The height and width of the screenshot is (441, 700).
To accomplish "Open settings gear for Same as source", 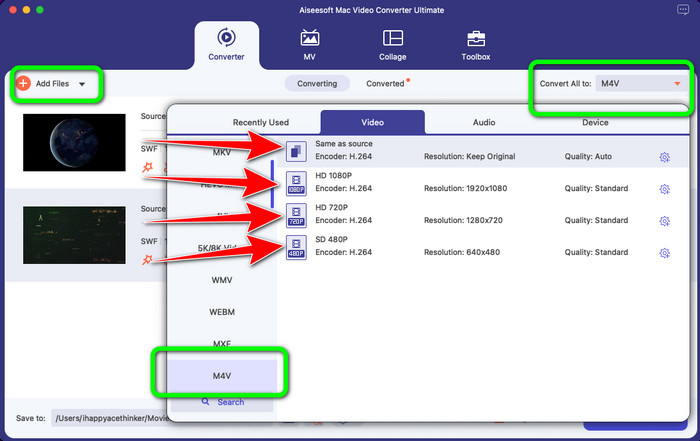I will click(664, 157).
